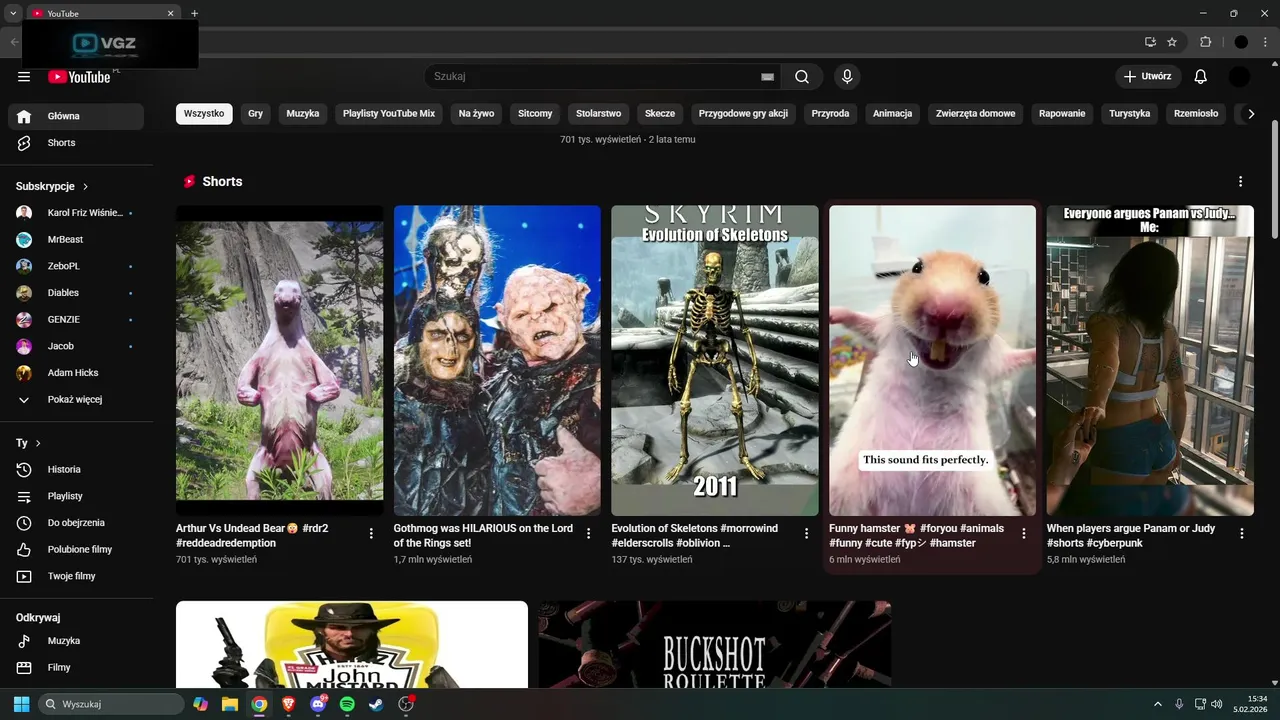This screenshot has width=1280, height=720.
Task: Click the Windows Wyszukaj taskbar search box
Action: click(111, 704)
